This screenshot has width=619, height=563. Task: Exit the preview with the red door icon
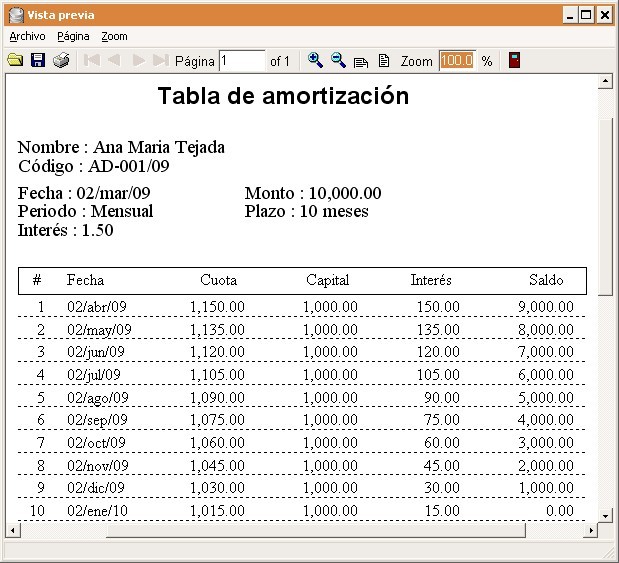pos(514,60)
